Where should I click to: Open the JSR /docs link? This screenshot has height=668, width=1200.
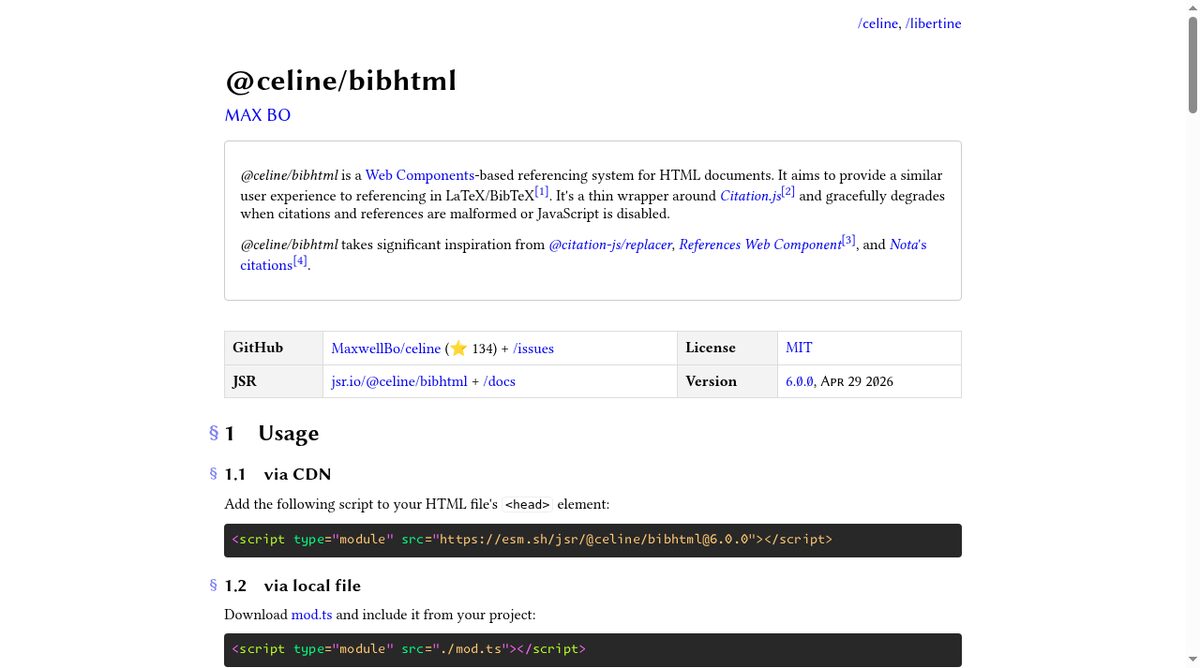point(499,381)
